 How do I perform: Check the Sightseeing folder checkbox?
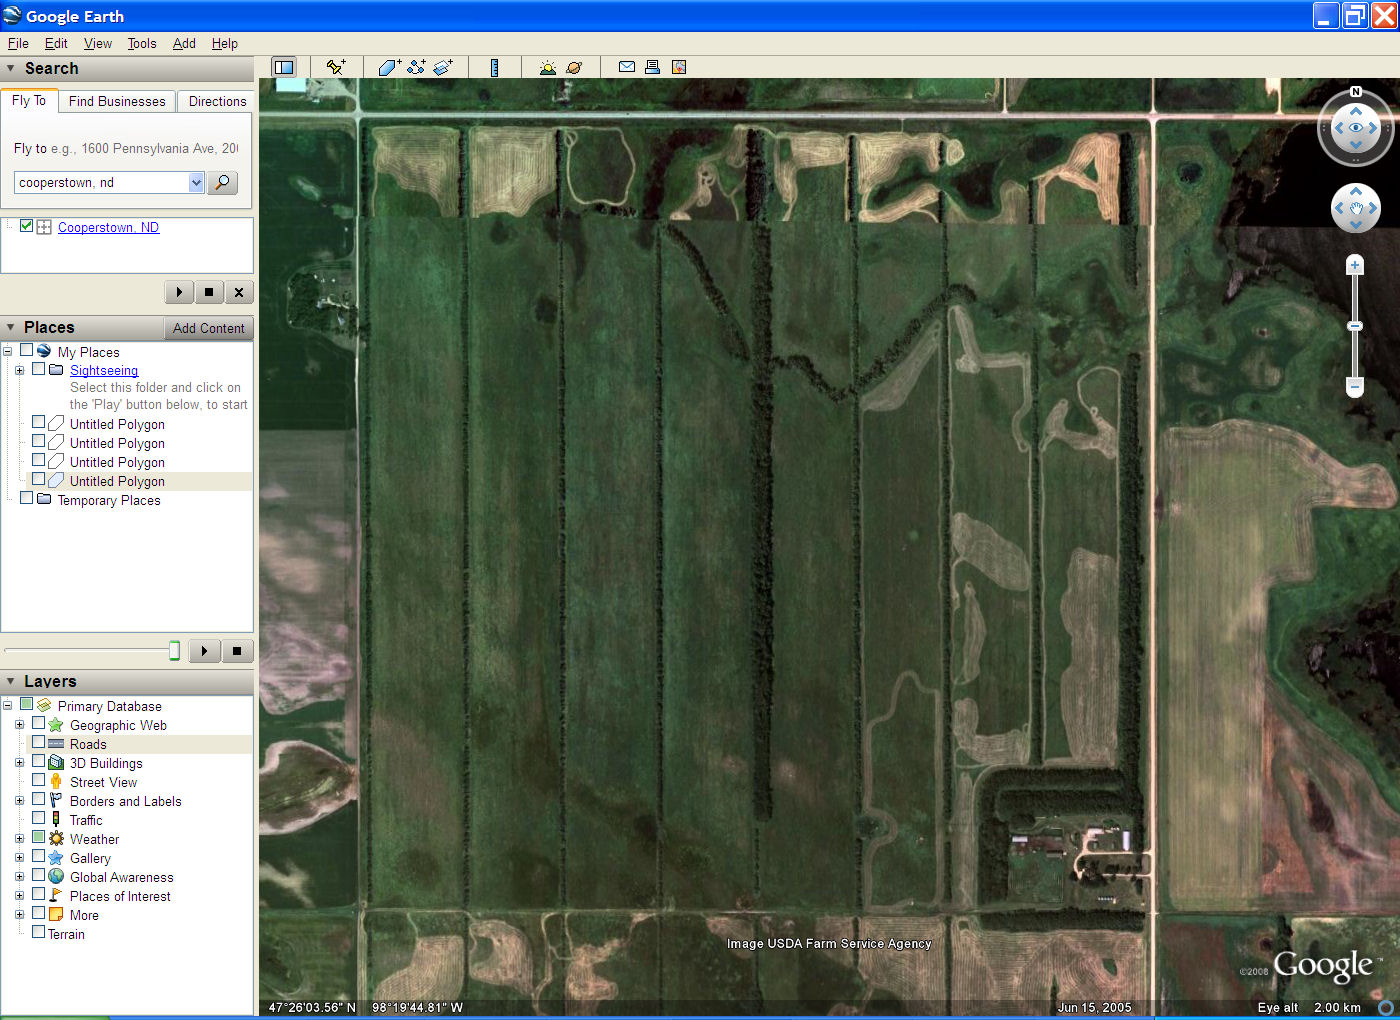pos(38,368)
